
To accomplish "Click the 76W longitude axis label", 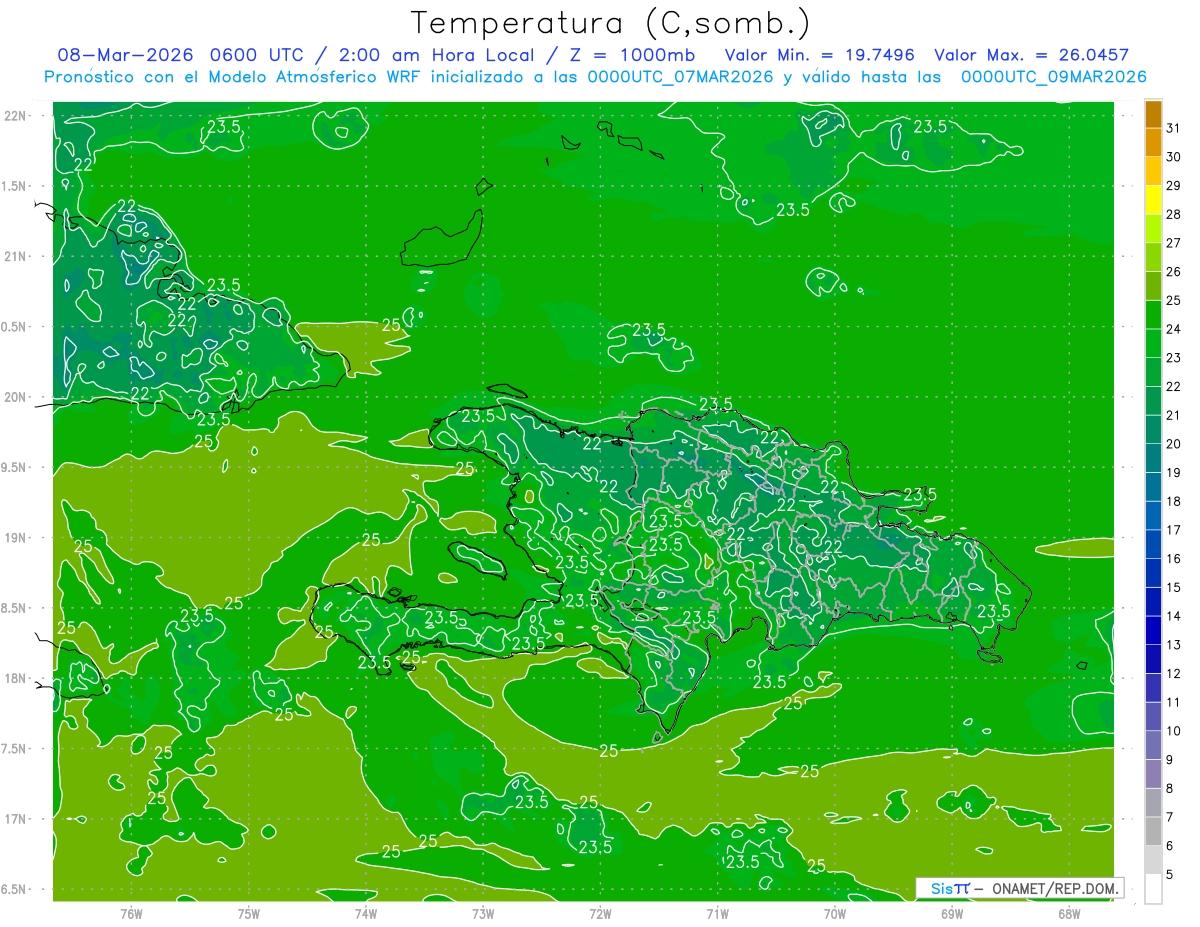I will click(131, 913).
